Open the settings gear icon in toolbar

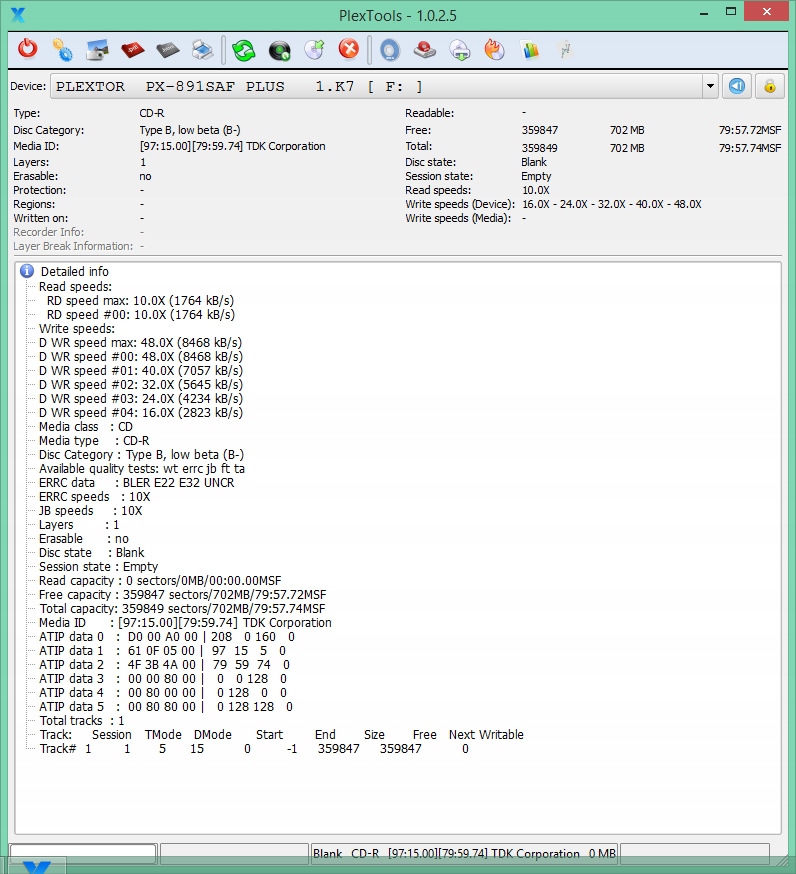62,49
